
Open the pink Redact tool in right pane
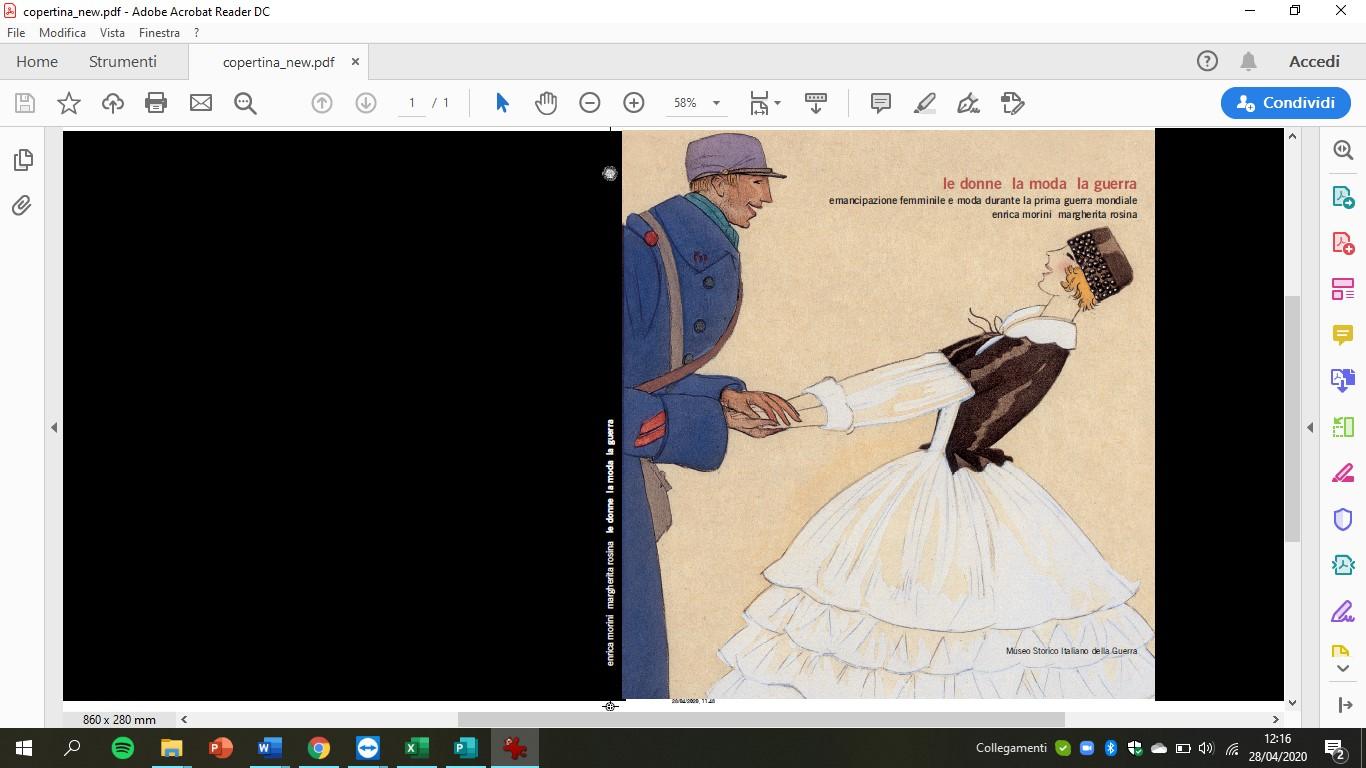[1343, 473]
